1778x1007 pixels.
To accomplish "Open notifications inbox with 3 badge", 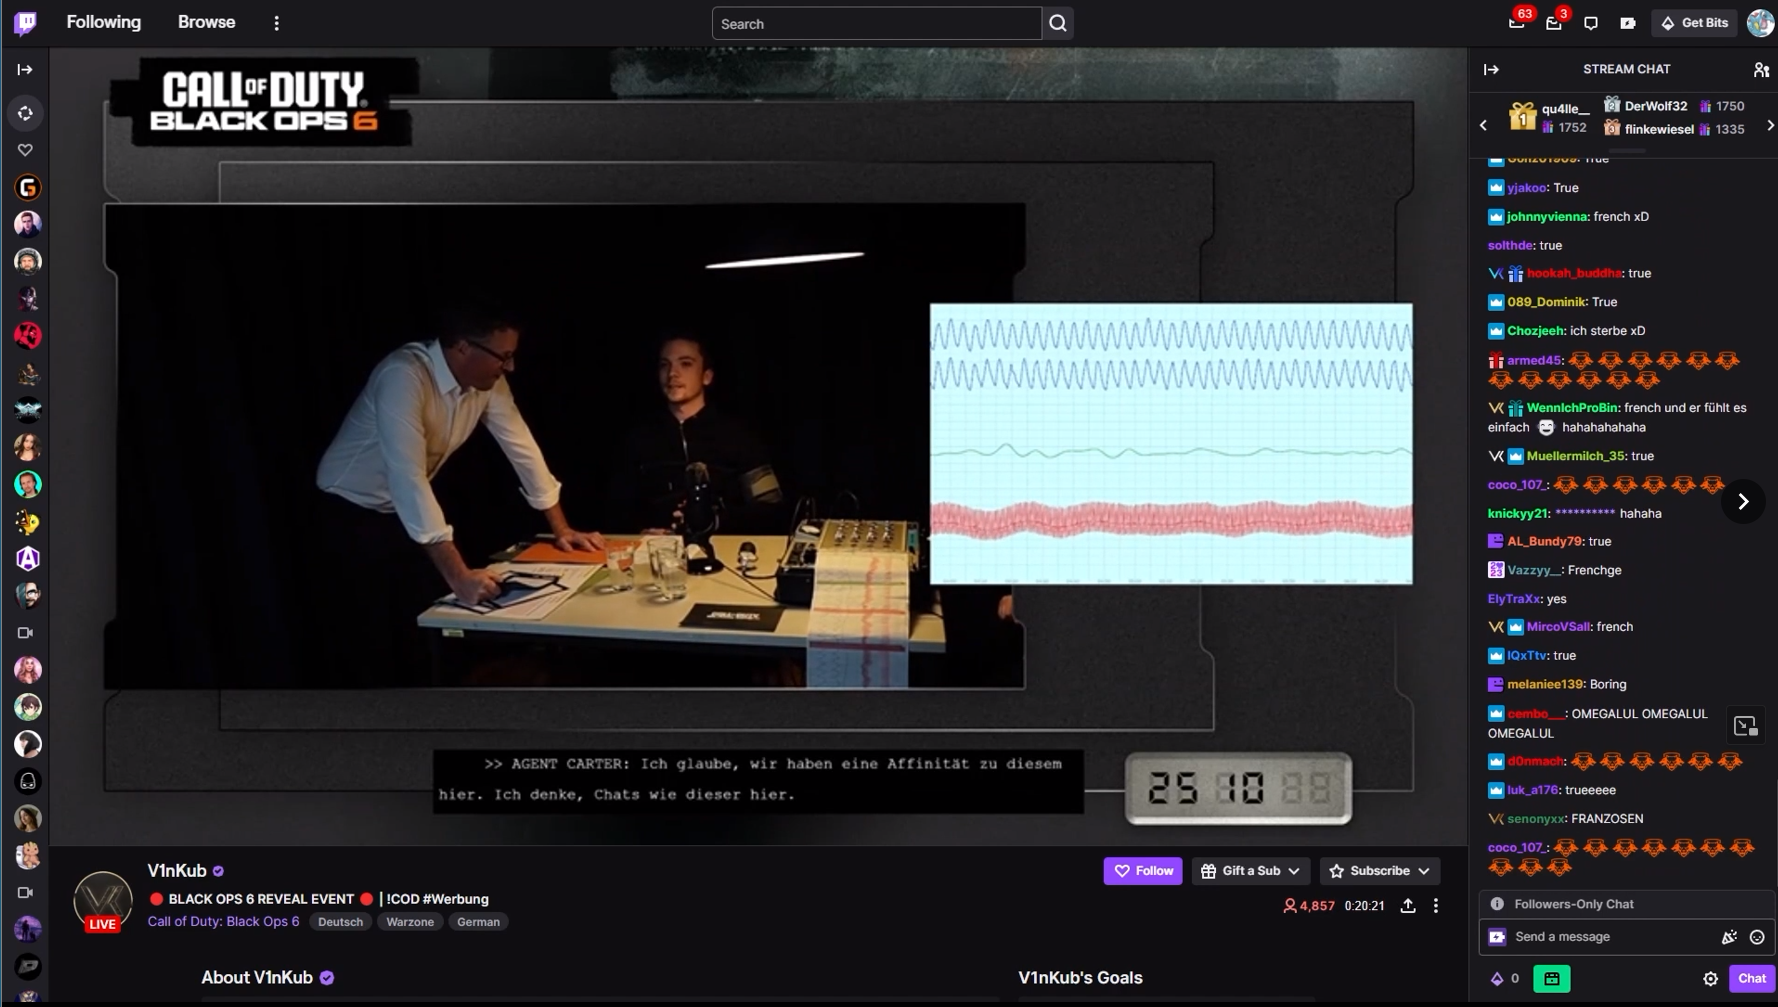I will (x=1553, y=23).
